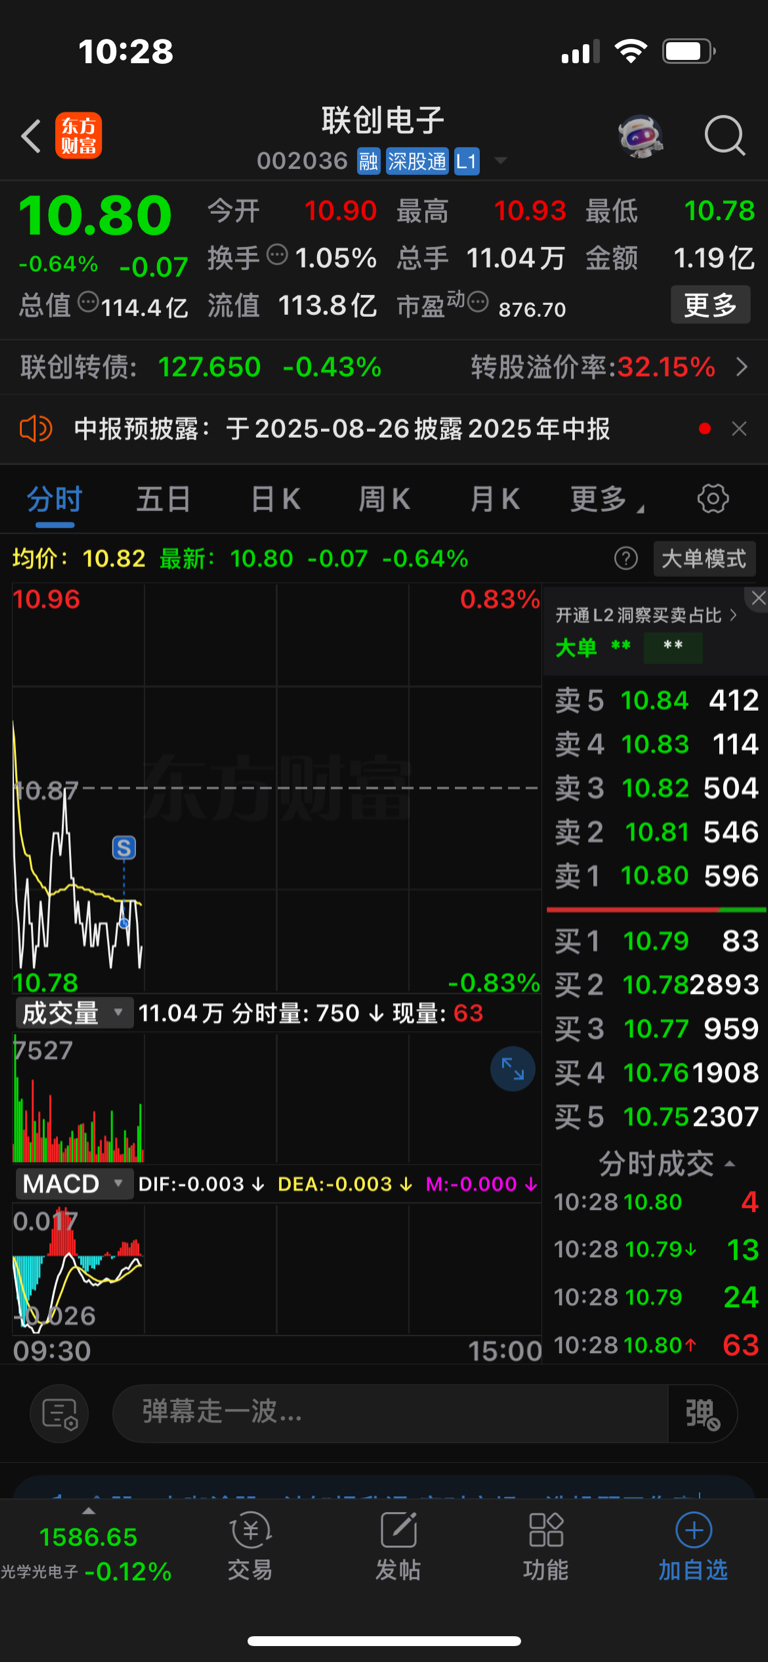
Task: Expand the stock code dropdown triangle
Action: pos(501,161)
